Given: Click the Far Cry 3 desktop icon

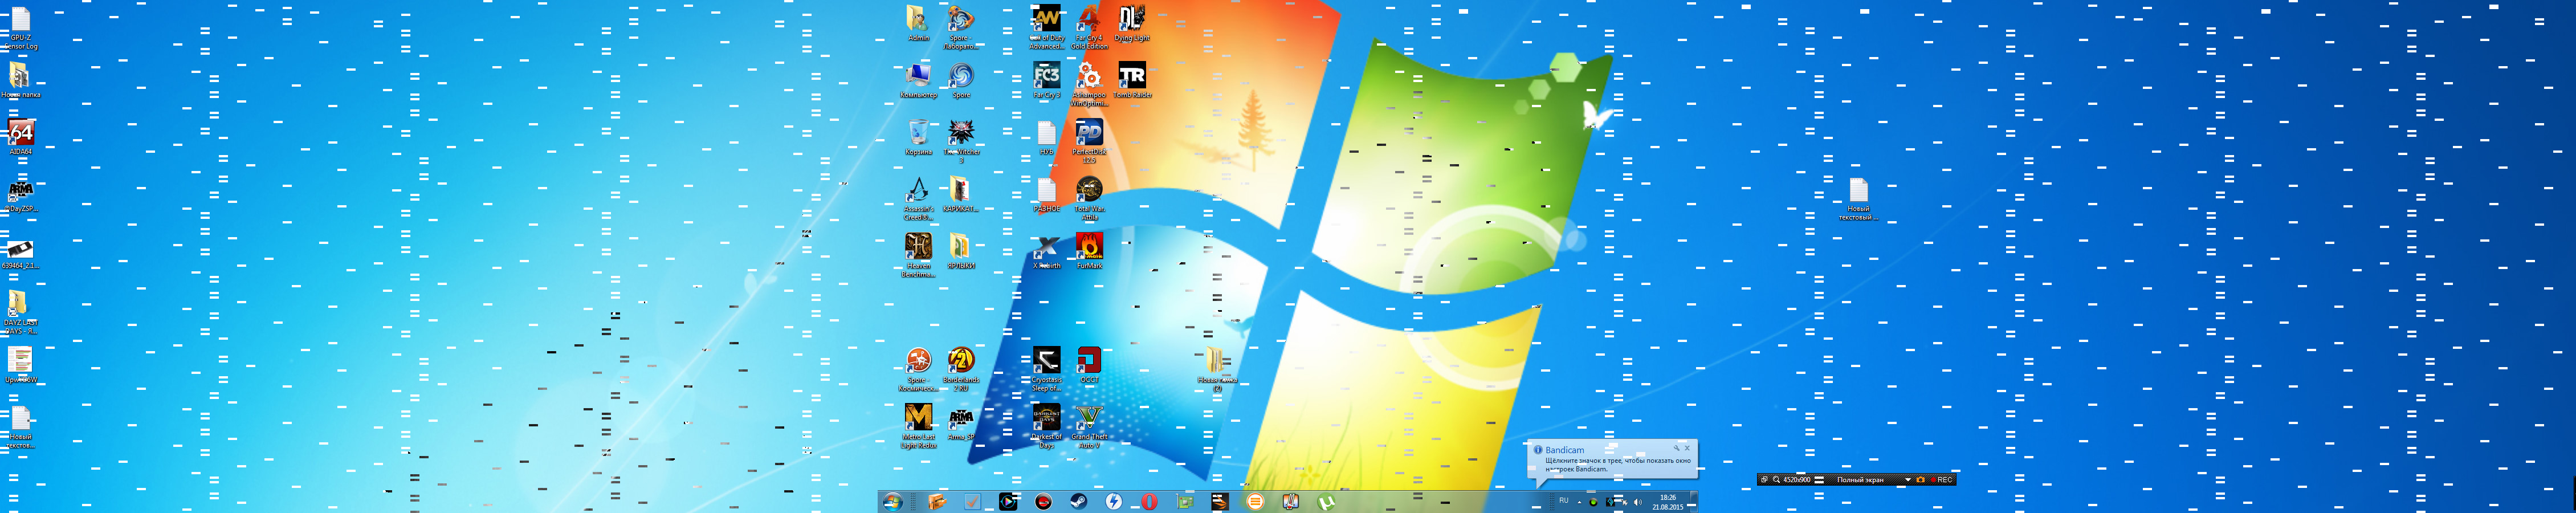Looking at the screenshot, I should pos(1046,81).
